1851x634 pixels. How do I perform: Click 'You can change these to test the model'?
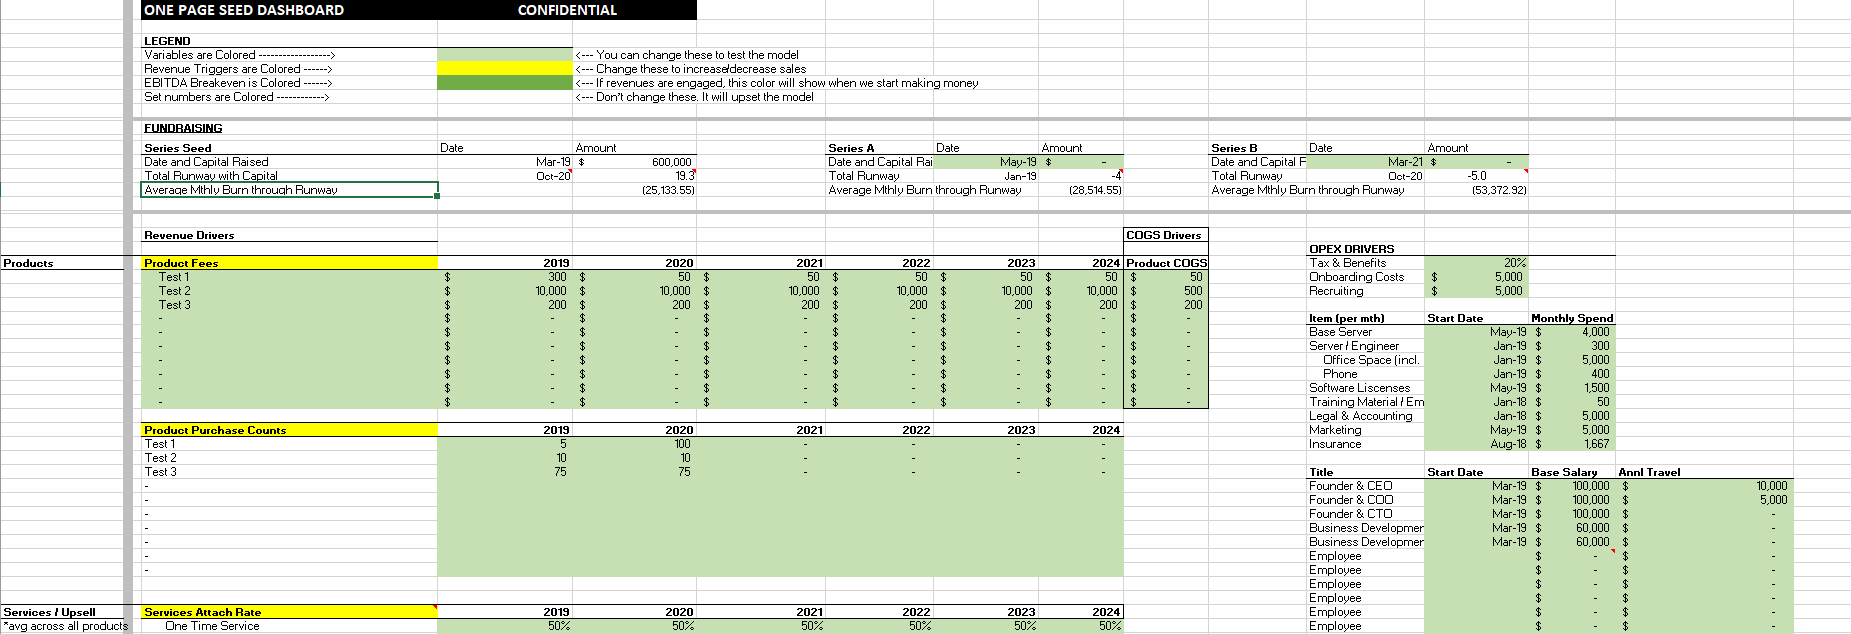[697, 55]
